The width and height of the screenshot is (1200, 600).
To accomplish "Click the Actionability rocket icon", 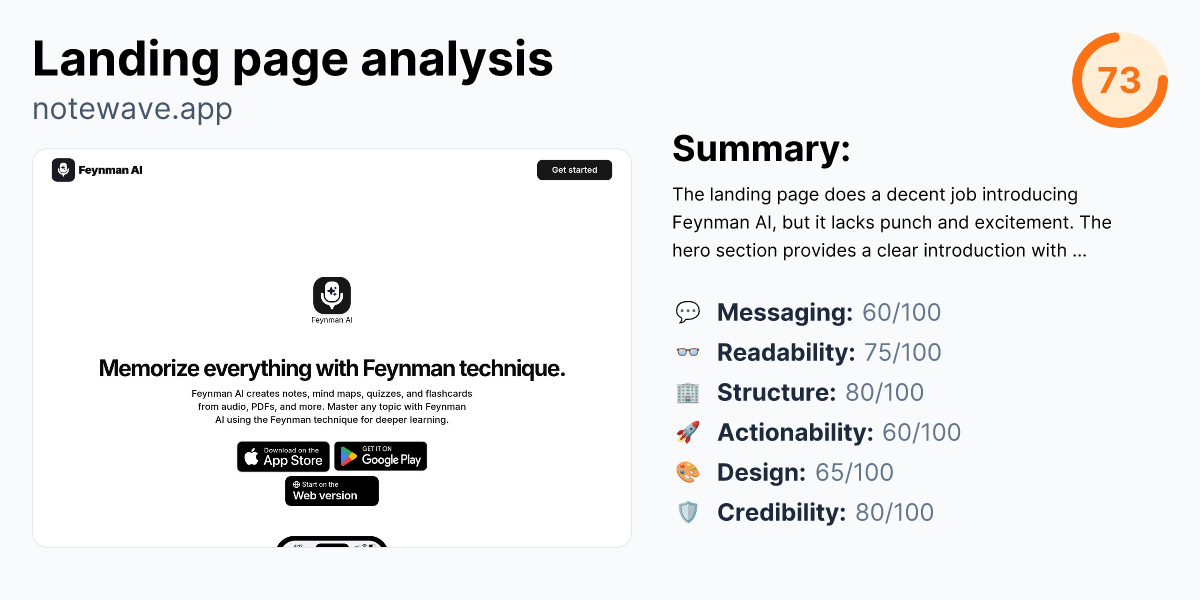I will [x=689, y=432].
